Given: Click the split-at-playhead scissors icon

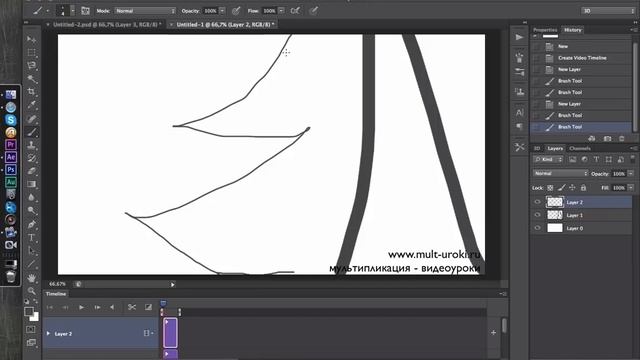Looking at the screenshot, I should [x=132, y=307].
